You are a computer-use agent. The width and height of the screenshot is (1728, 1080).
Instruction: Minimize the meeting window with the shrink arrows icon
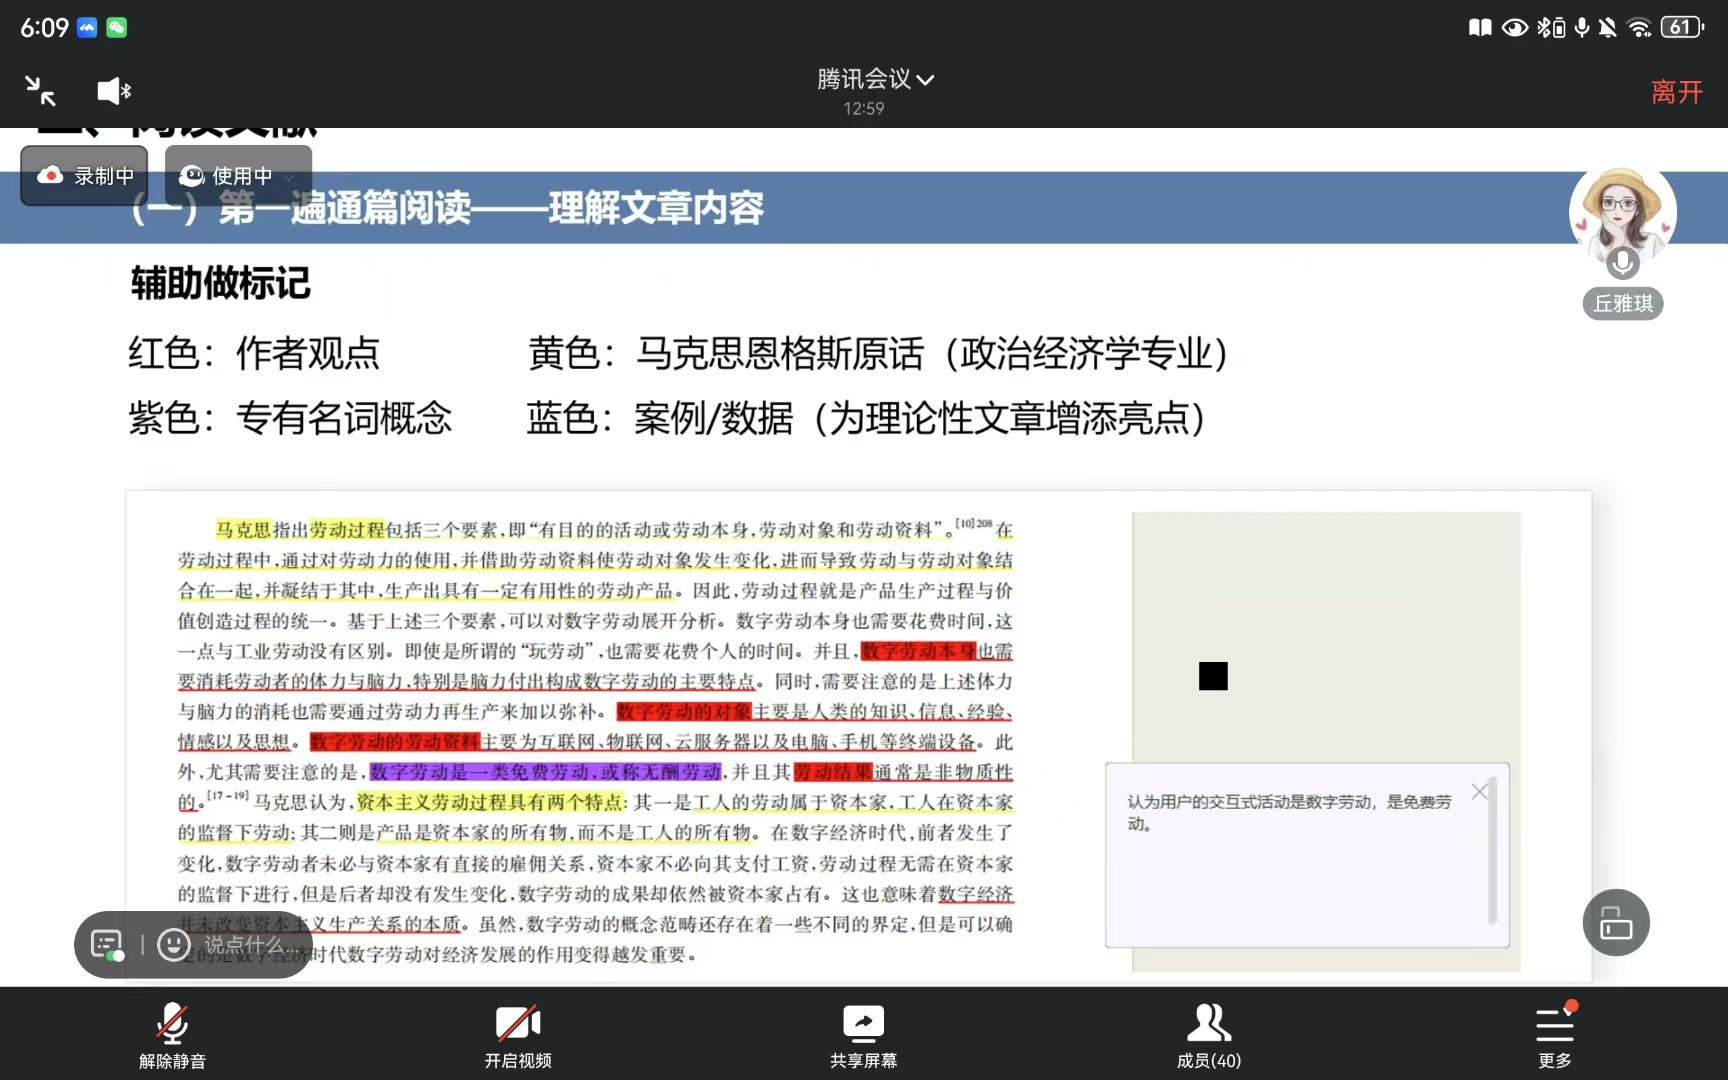[x=40, y=91]
